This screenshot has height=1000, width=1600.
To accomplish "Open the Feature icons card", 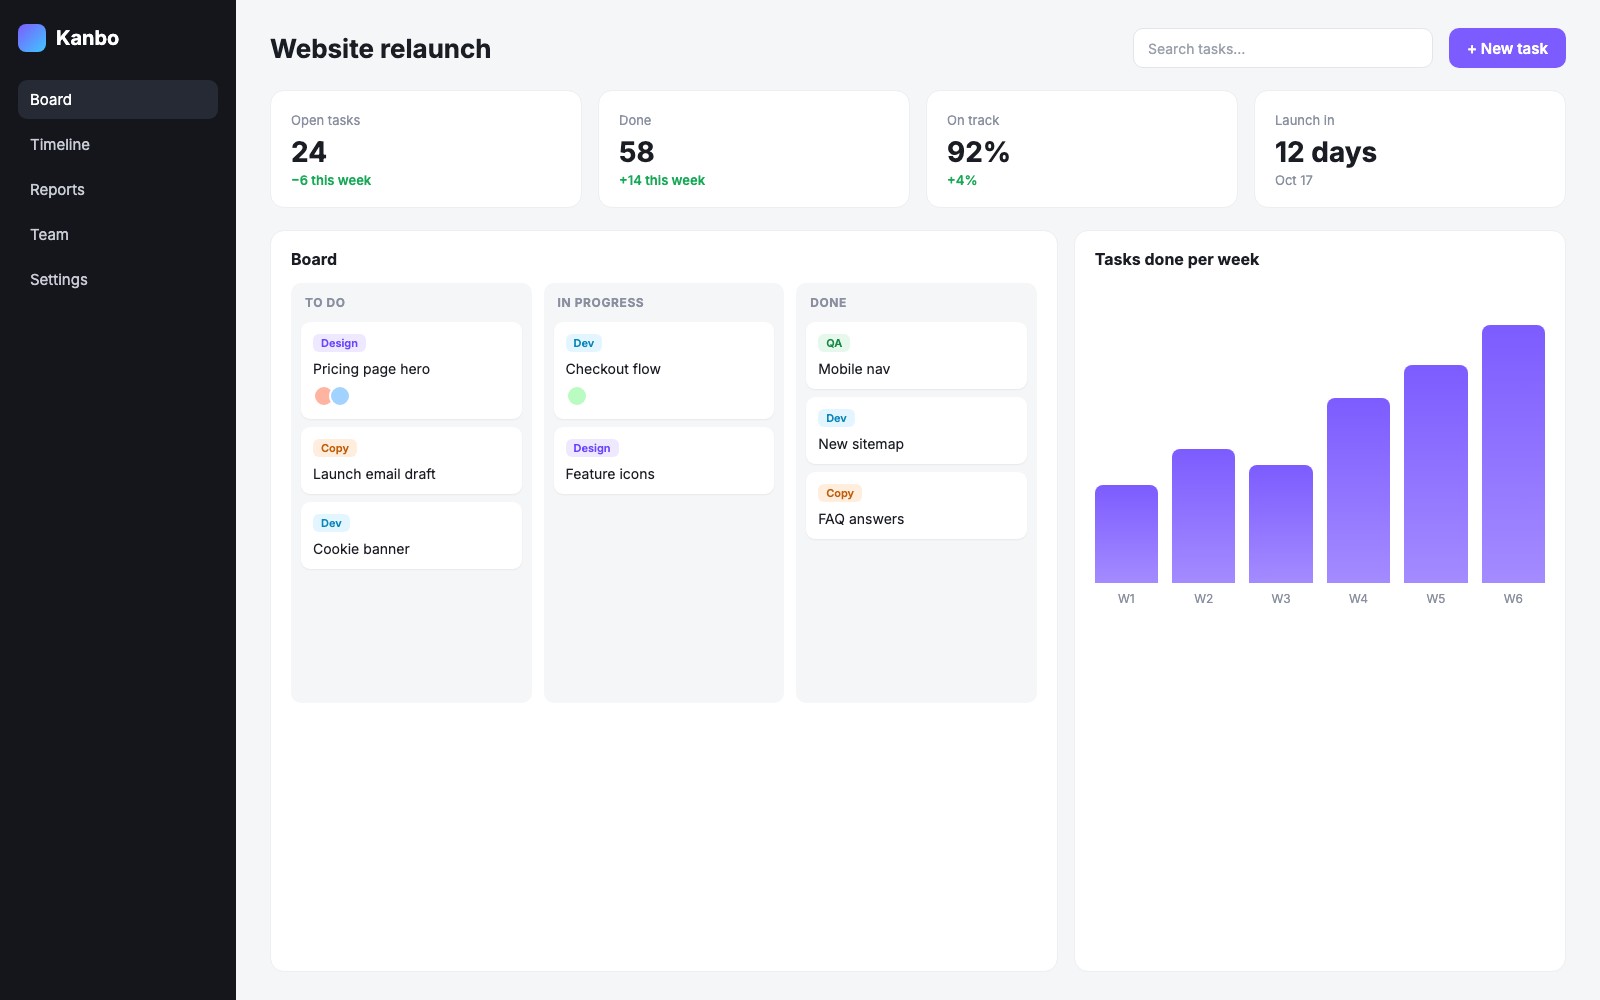I will (x=664, y=460).
